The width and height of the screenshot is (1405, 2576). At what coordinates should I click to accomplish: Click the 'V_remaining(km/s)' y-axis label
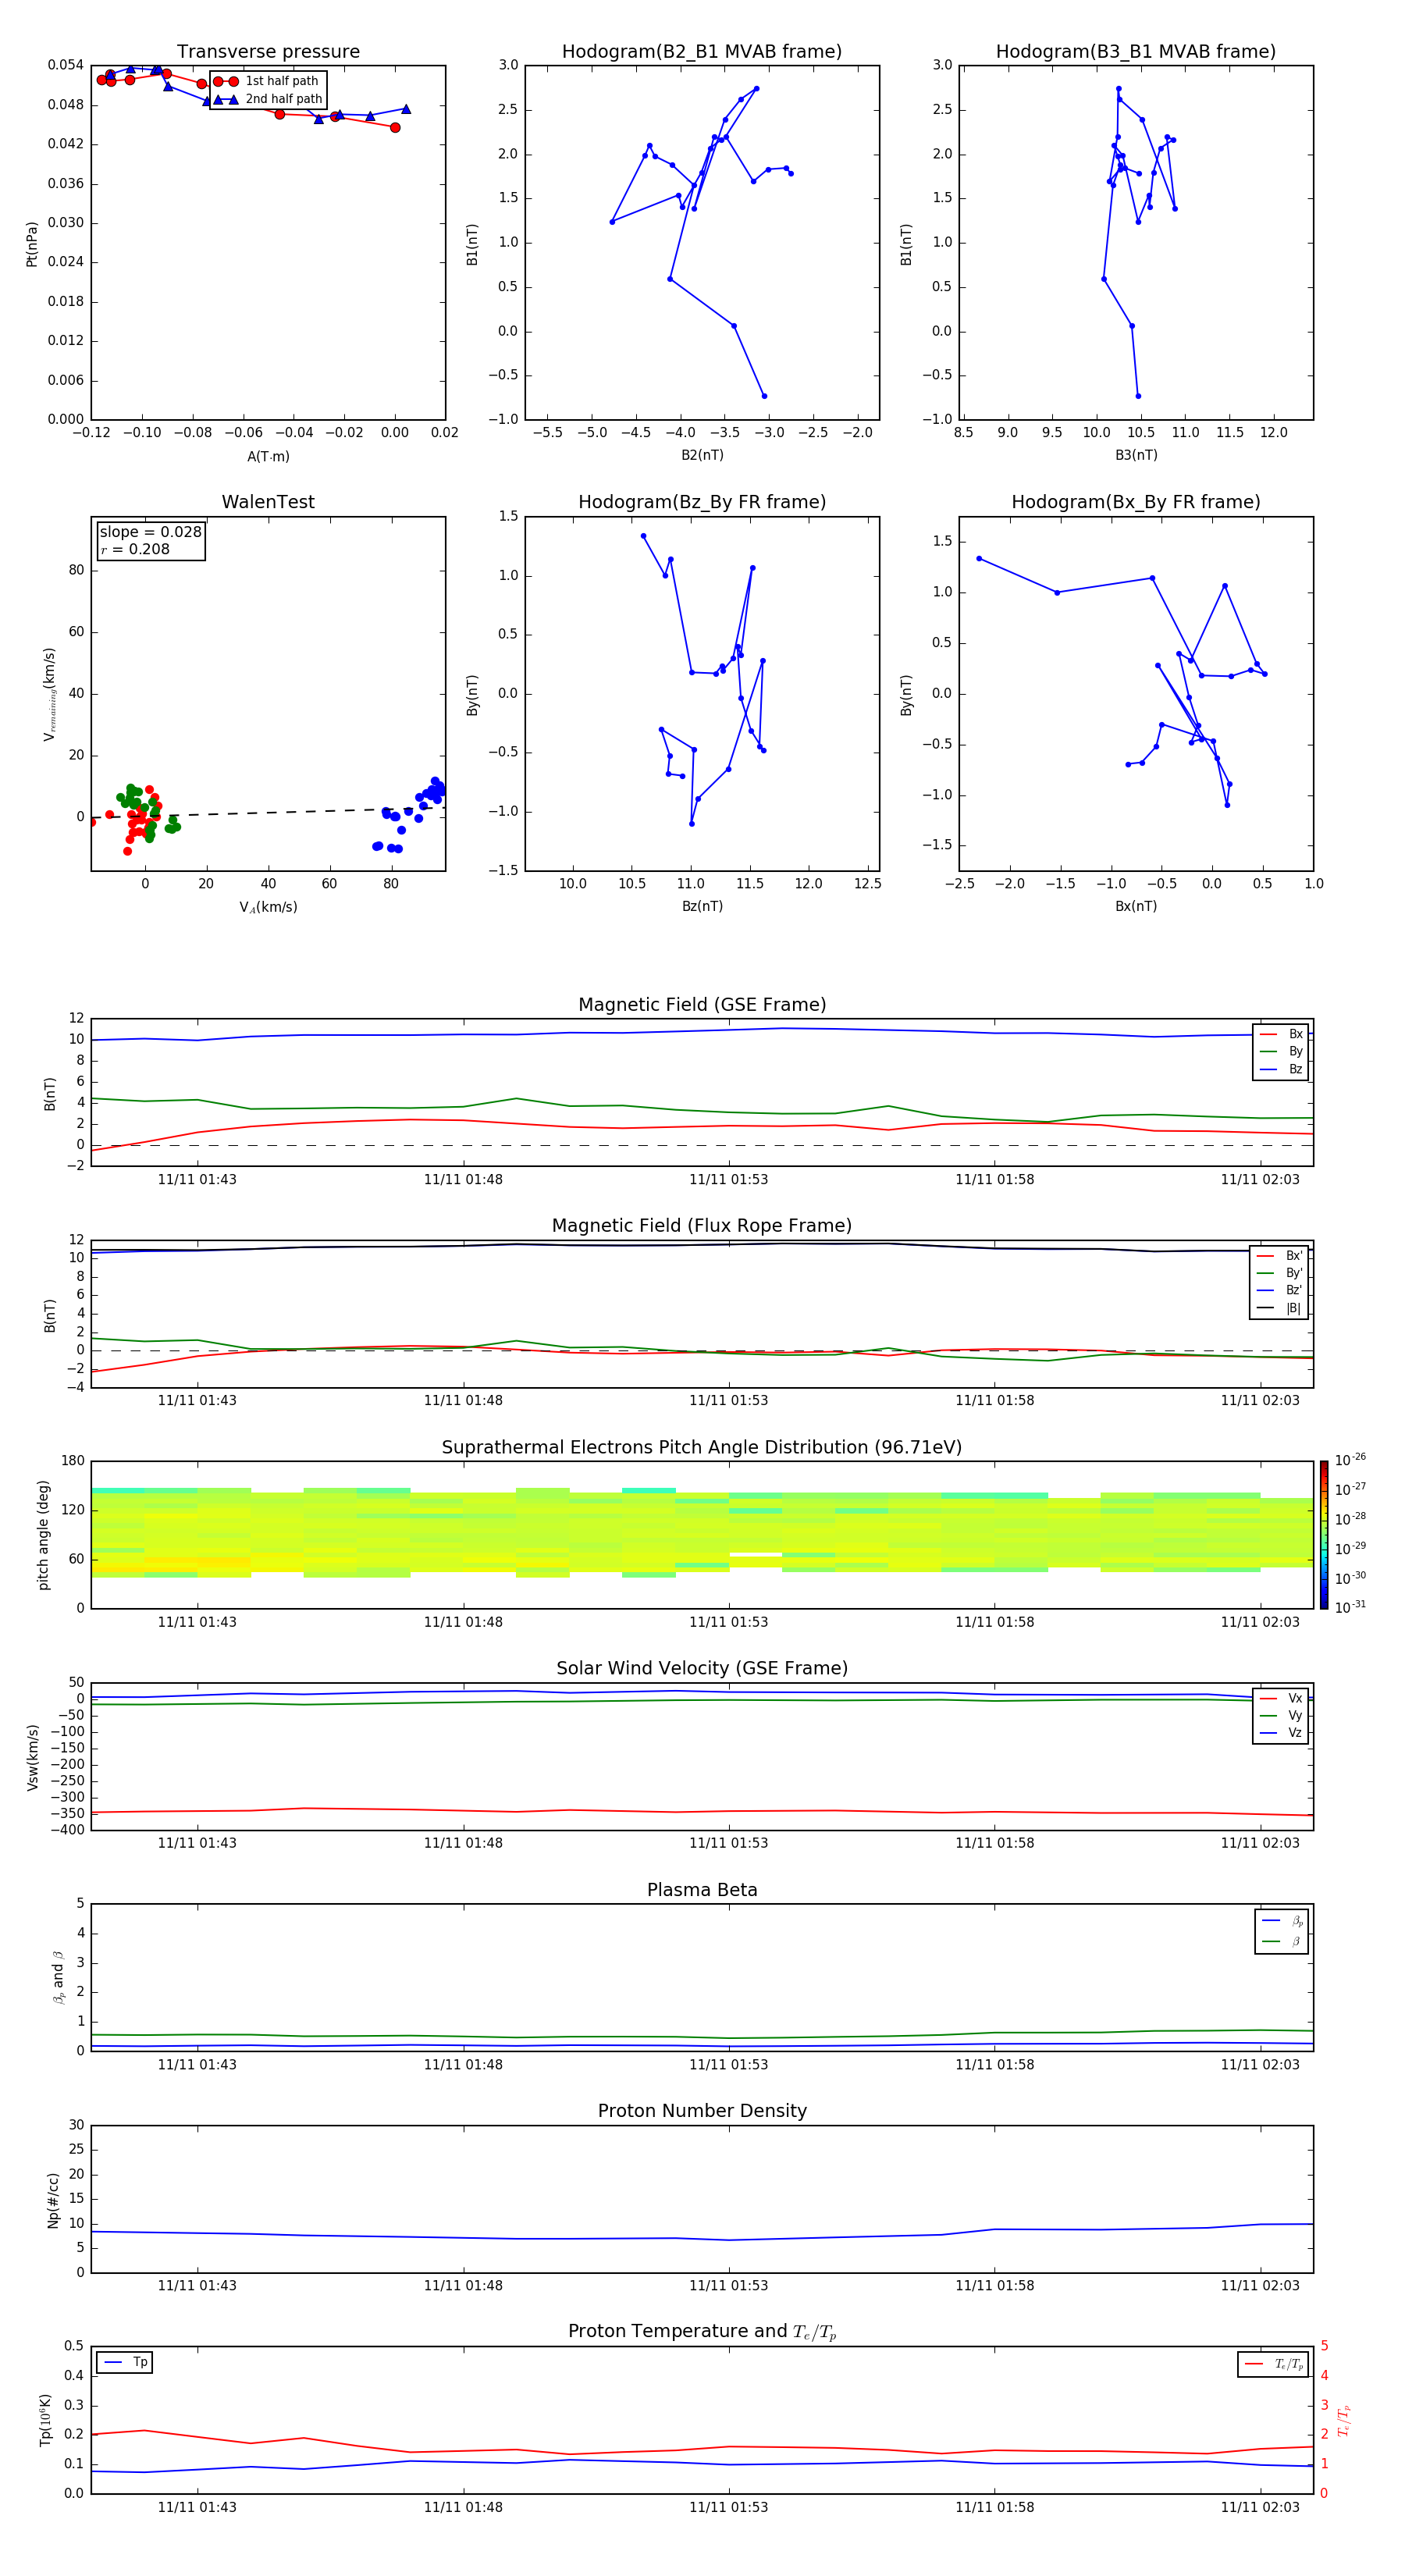click(x=49, y=694)
